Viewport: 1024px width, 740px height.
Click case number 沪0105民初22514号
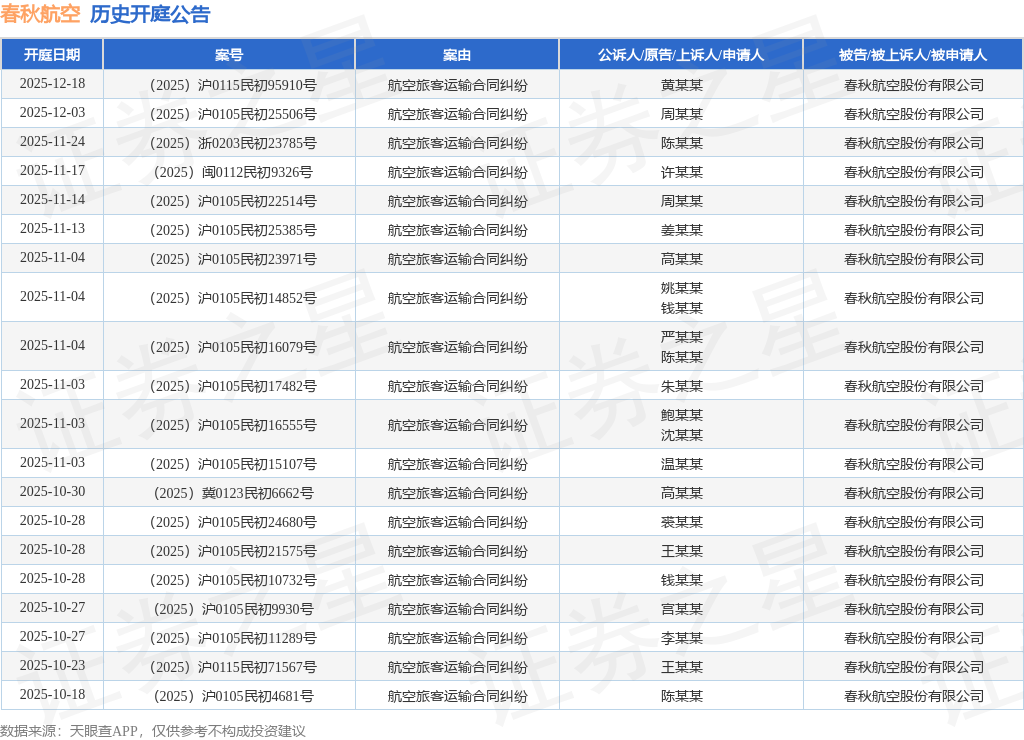click(x=233, y=201)
